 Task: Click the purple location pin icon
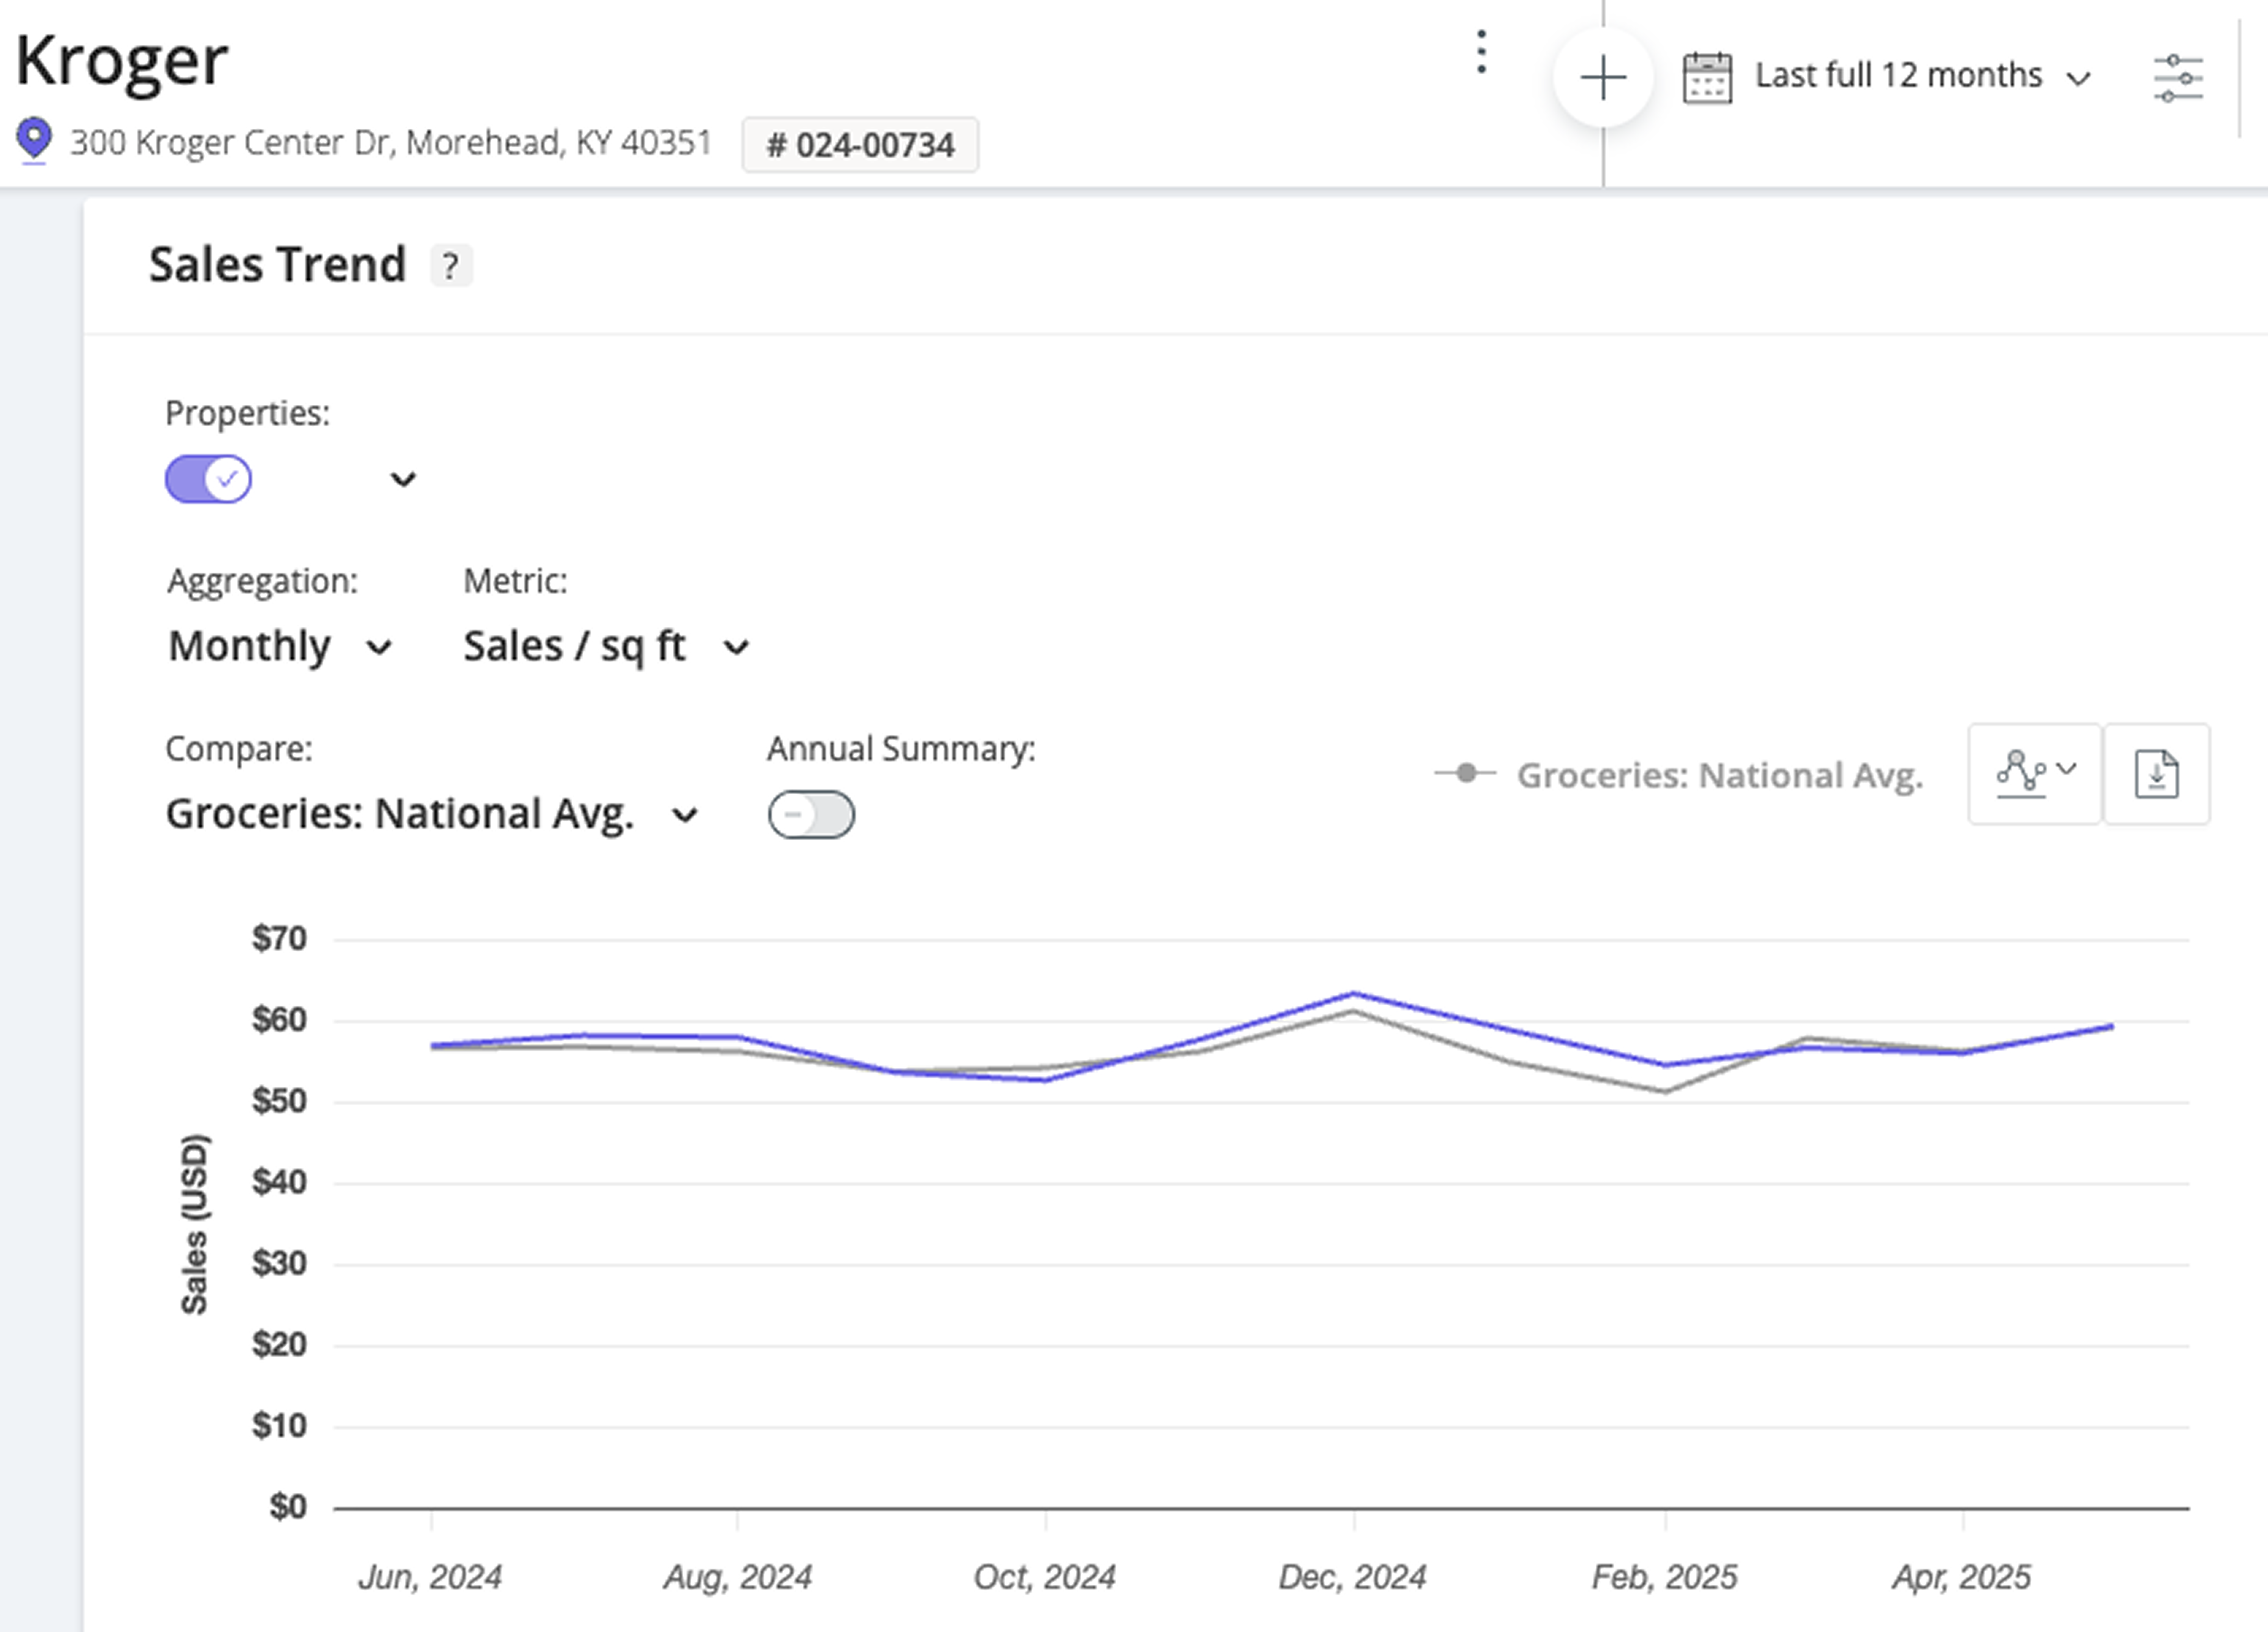pos(34,140)
